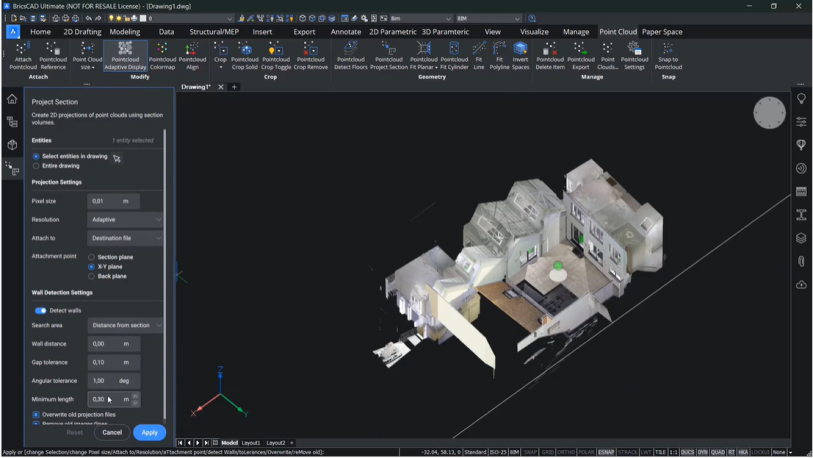Switch to the Visualize ribbon tab
Screen dimensions: 813x458
click(534, 32)
